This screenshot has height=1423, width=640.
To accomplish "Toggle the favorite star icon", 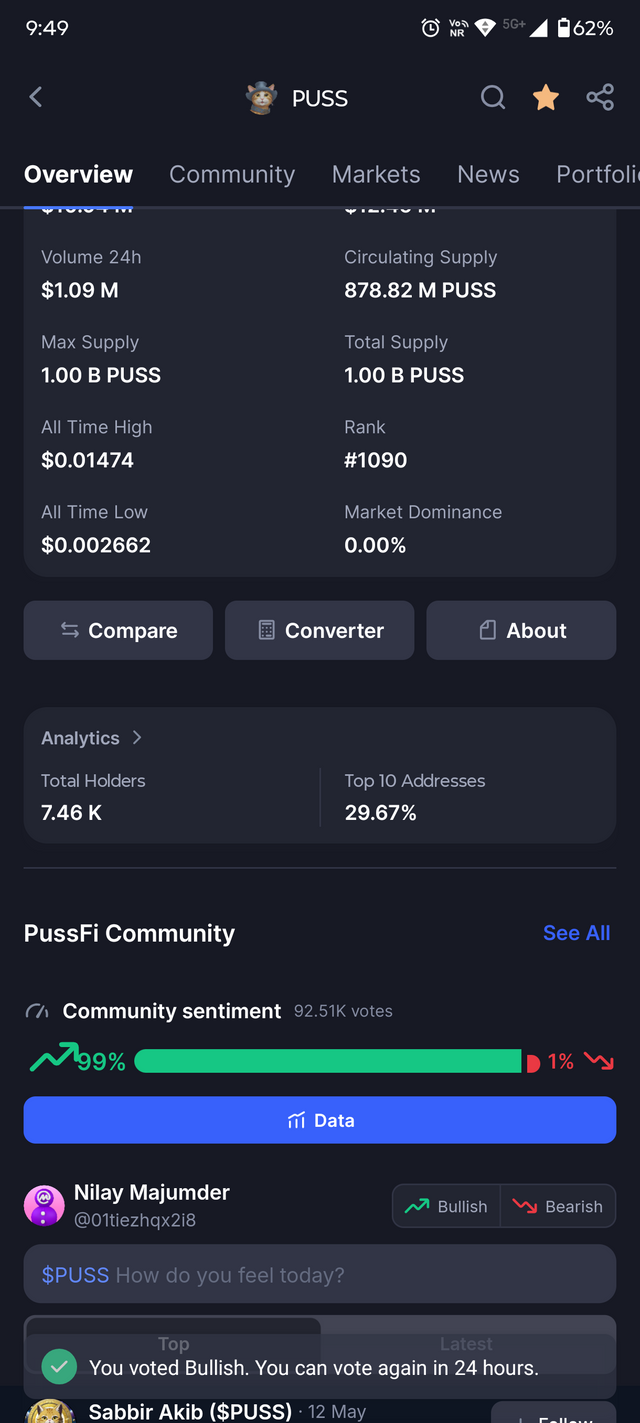I will point(546,97).
